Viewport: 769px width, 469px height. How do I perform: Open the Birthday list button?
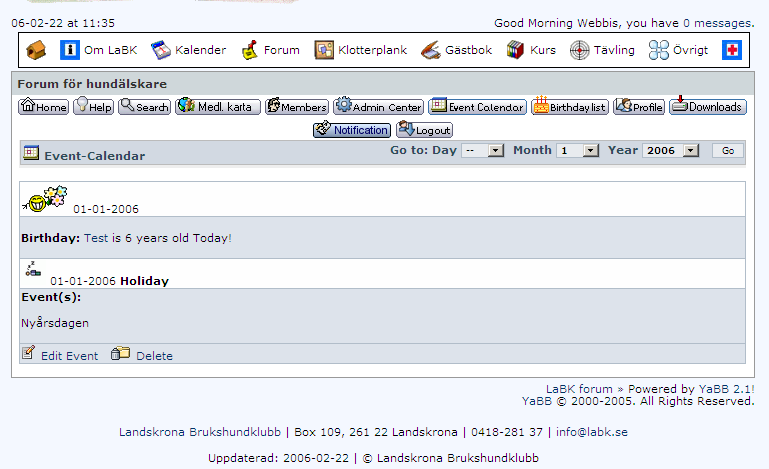coord(570,106)
